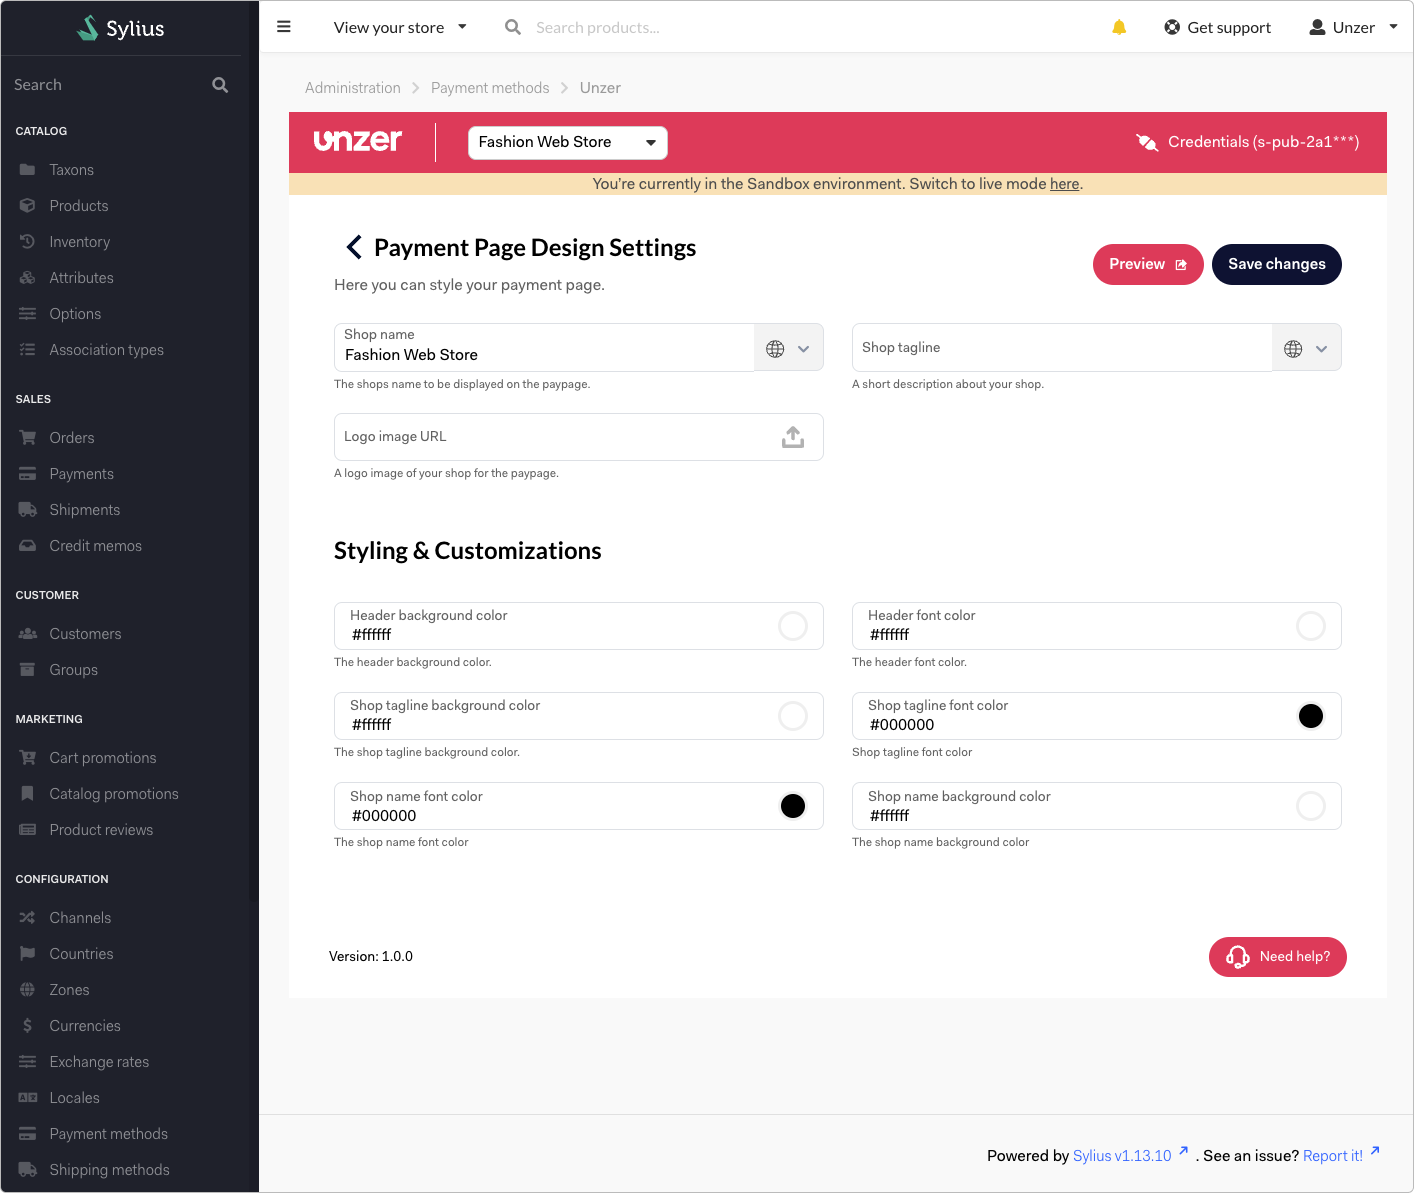Viewport: 1414px width, 1193px height.
Task: Click the Shop tagline input field
Action: tap(1062, 347)
